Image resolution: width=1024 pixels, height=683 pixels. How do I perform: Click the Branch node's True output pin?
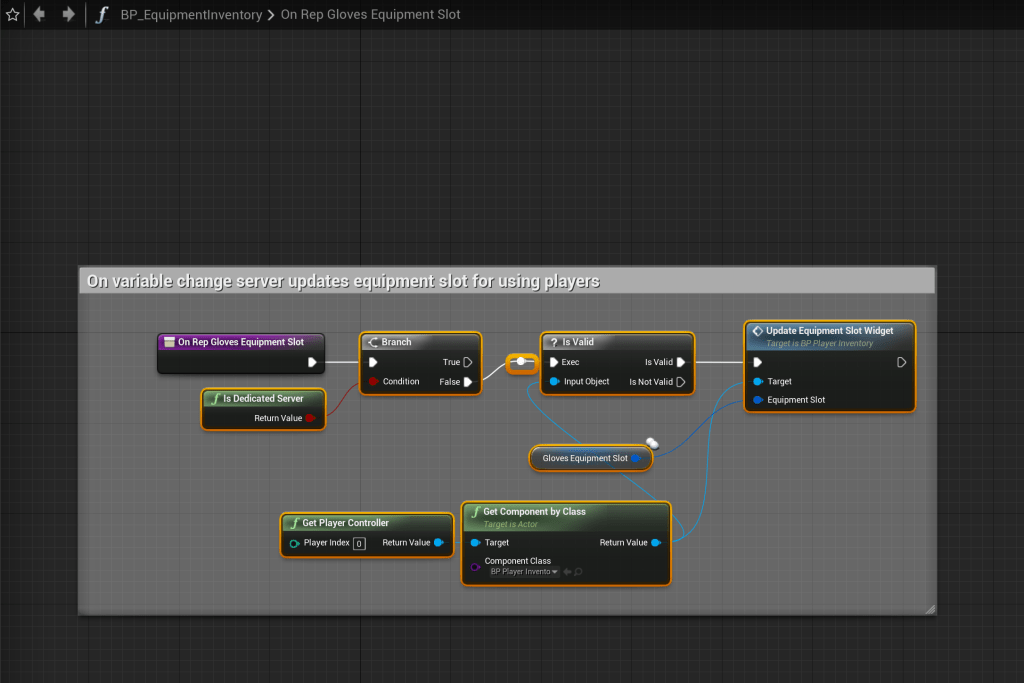coord(467,362)
